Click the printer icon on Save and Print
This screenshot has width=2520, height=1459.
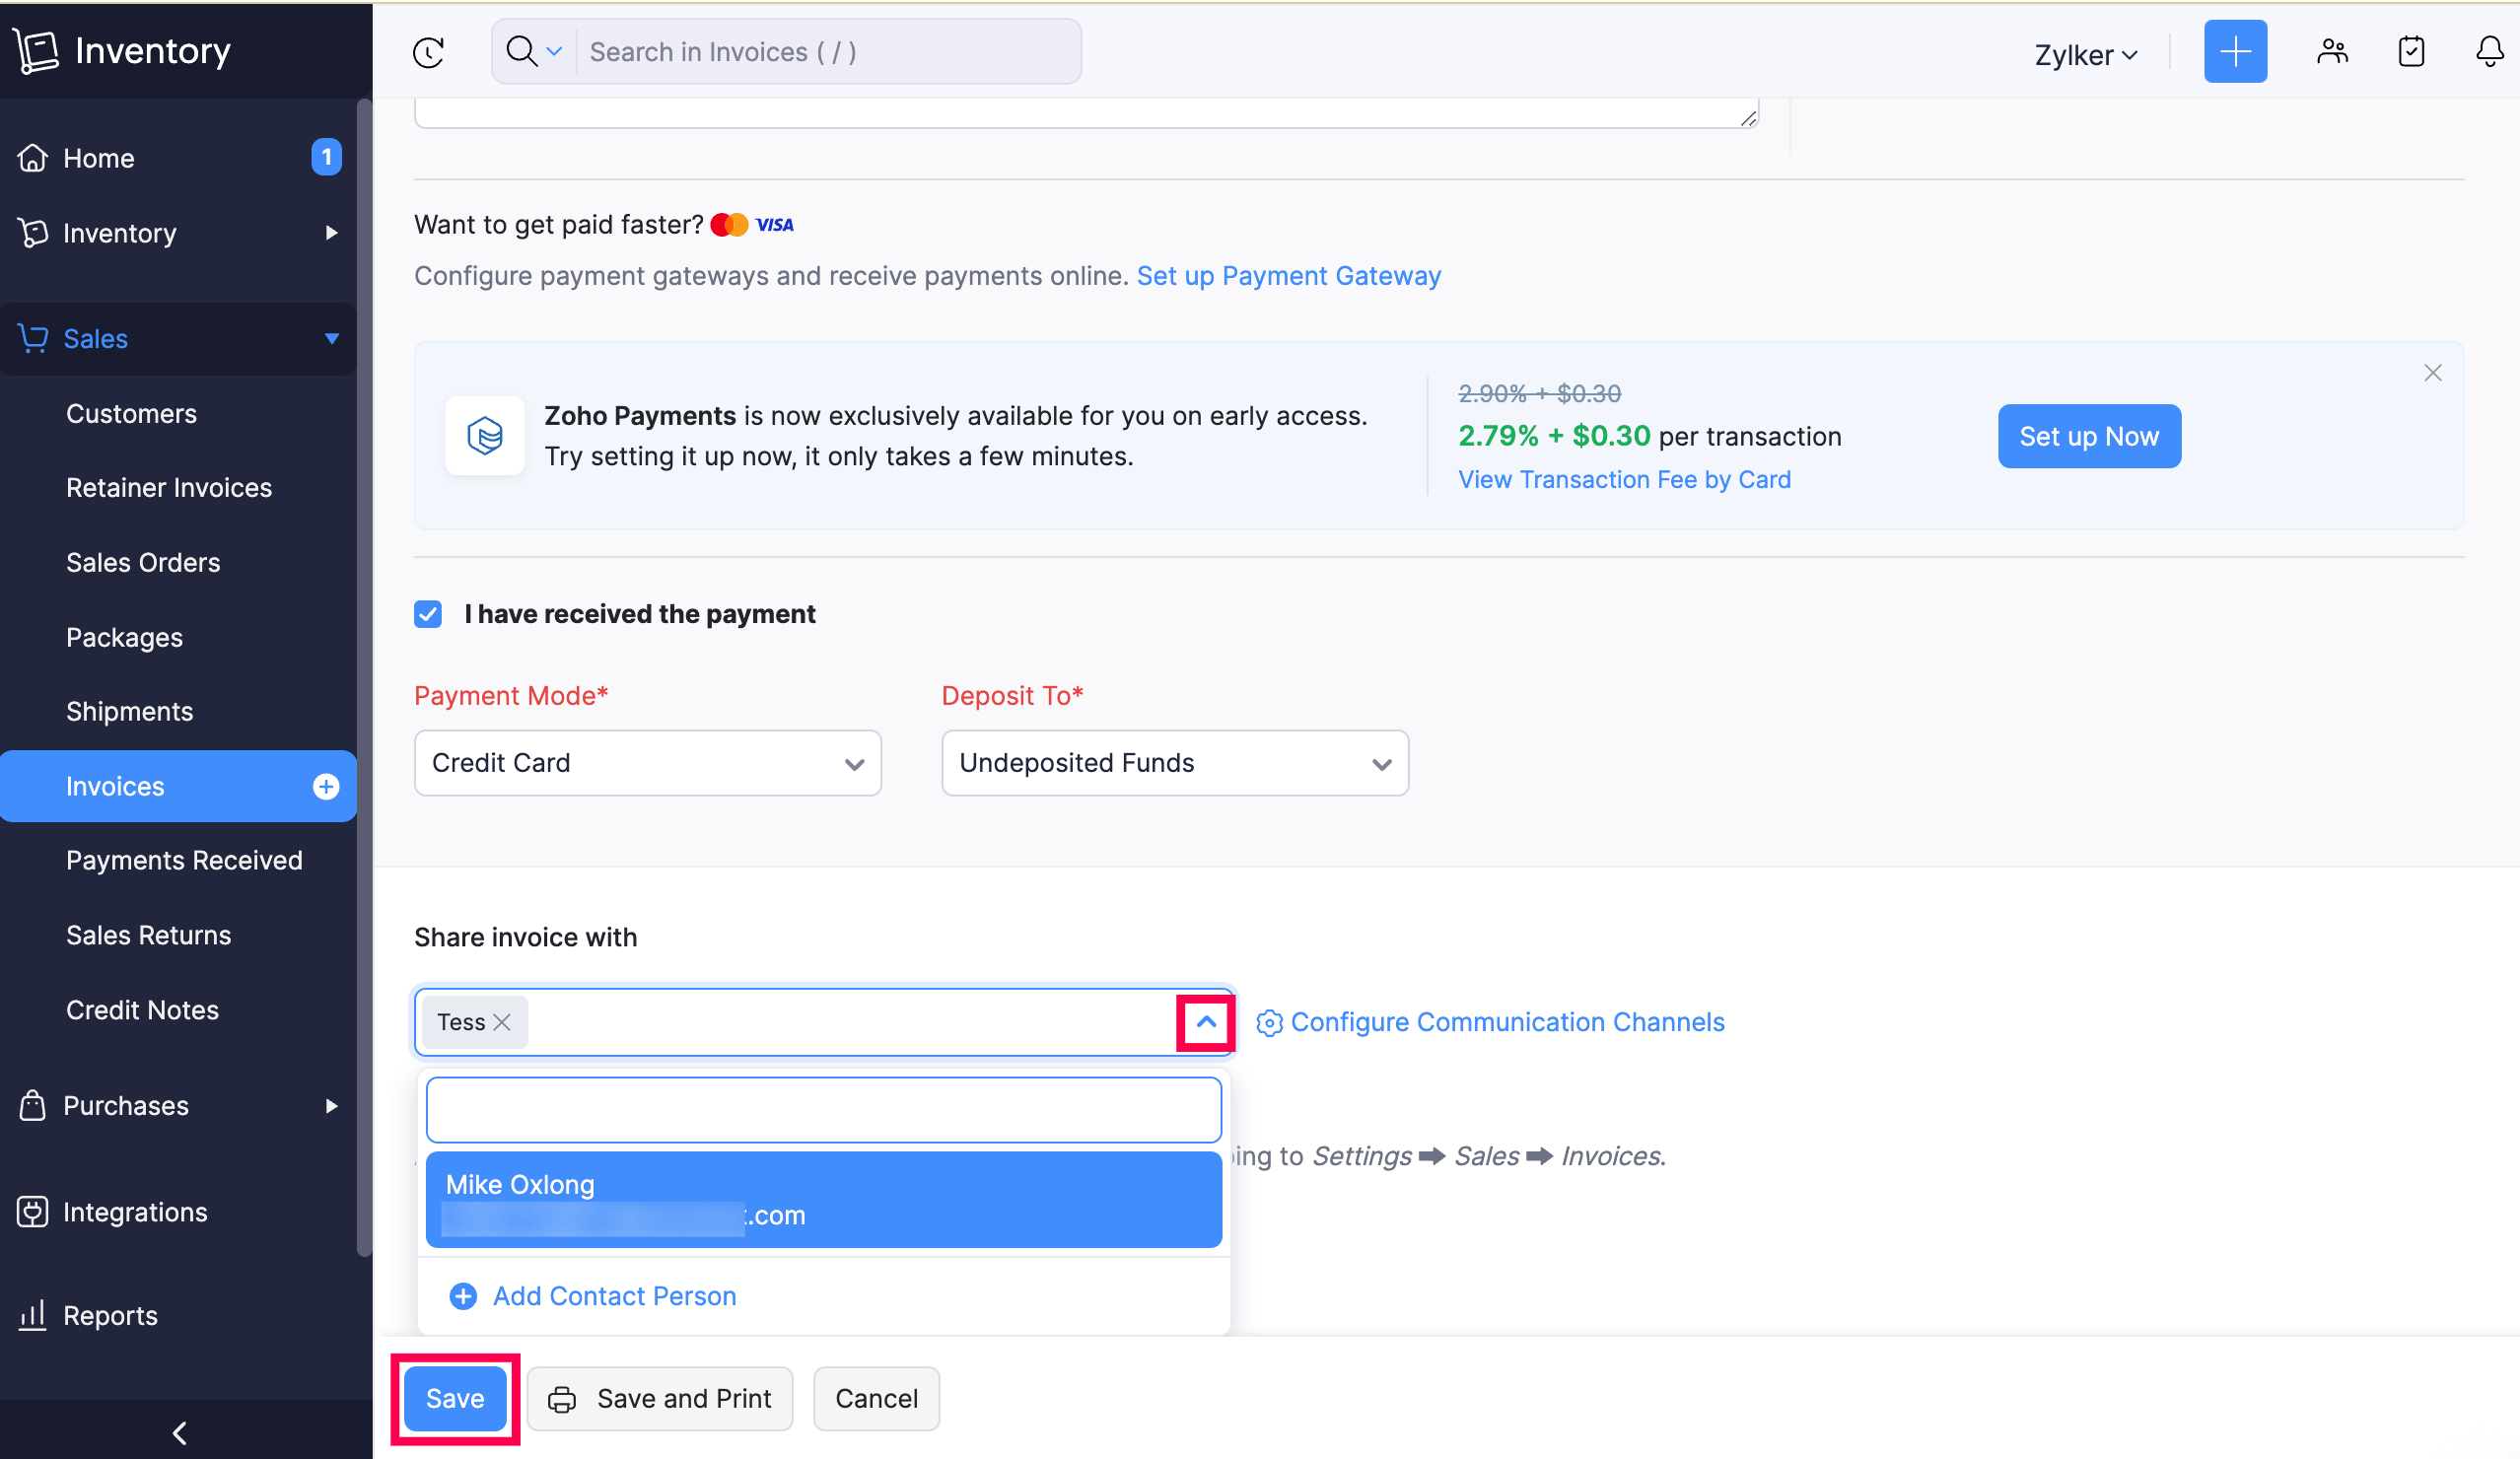(562, 1398)
